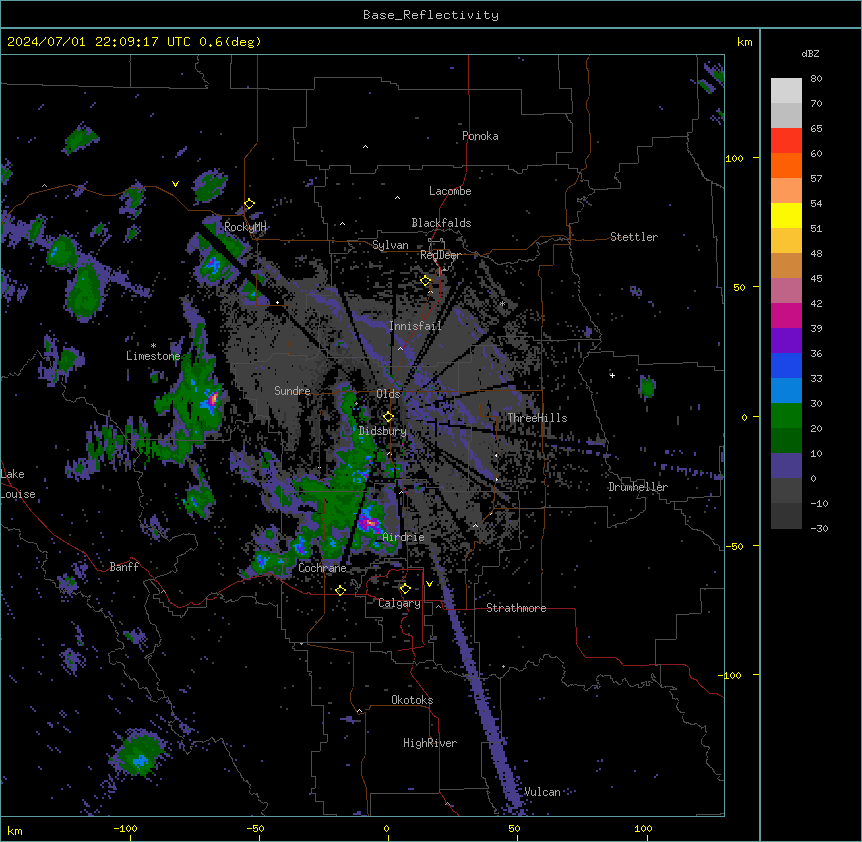Pick the purple 36-39 dBZ legend swatch
The width and height of the screenshot is (862, 842).
786,341
